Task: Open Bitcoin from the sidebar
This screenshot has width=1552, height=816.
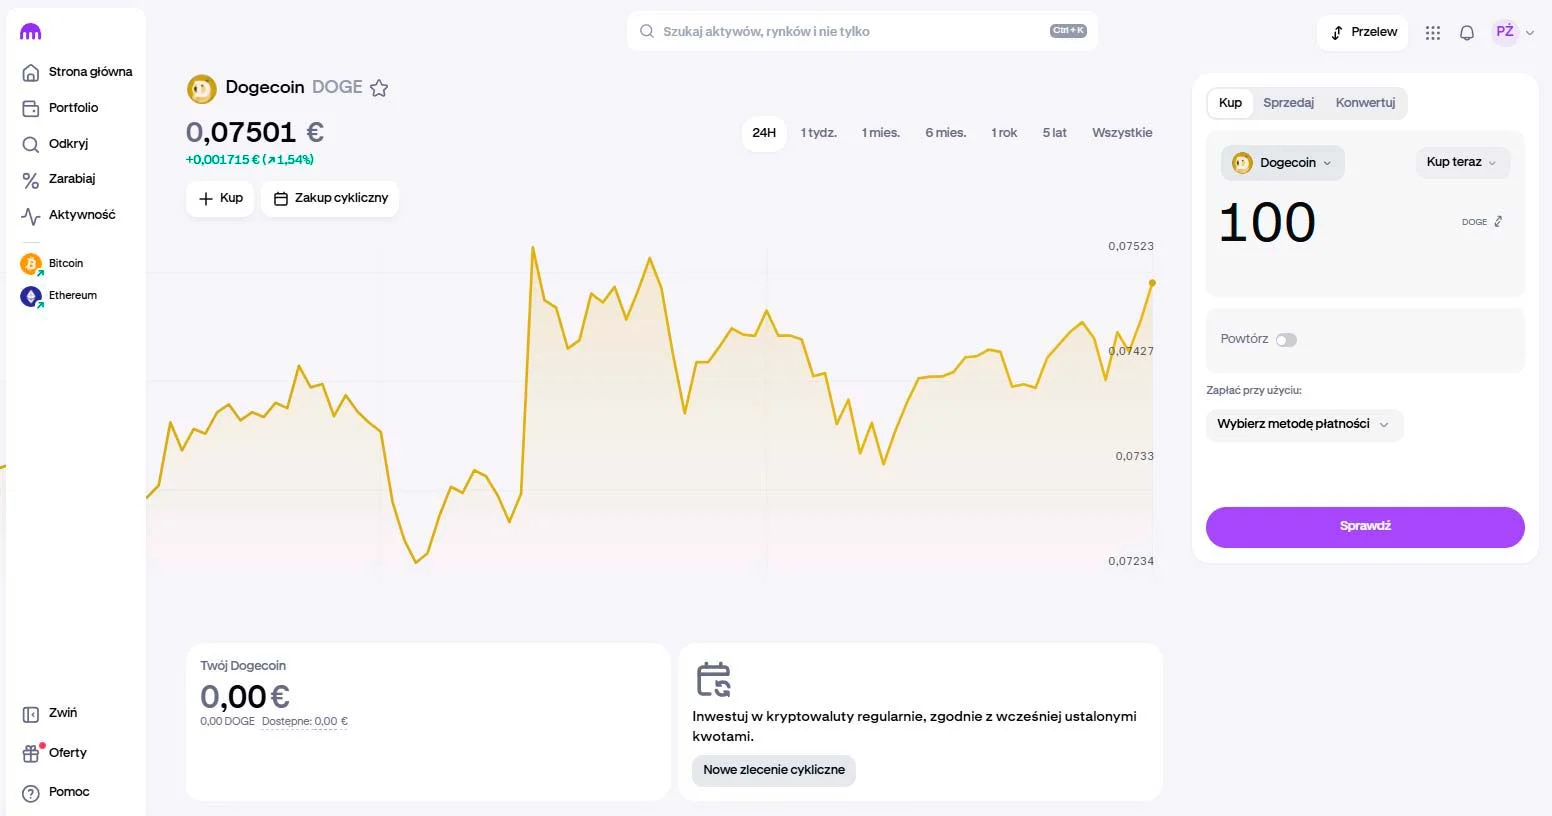Action: click(52, 264)
